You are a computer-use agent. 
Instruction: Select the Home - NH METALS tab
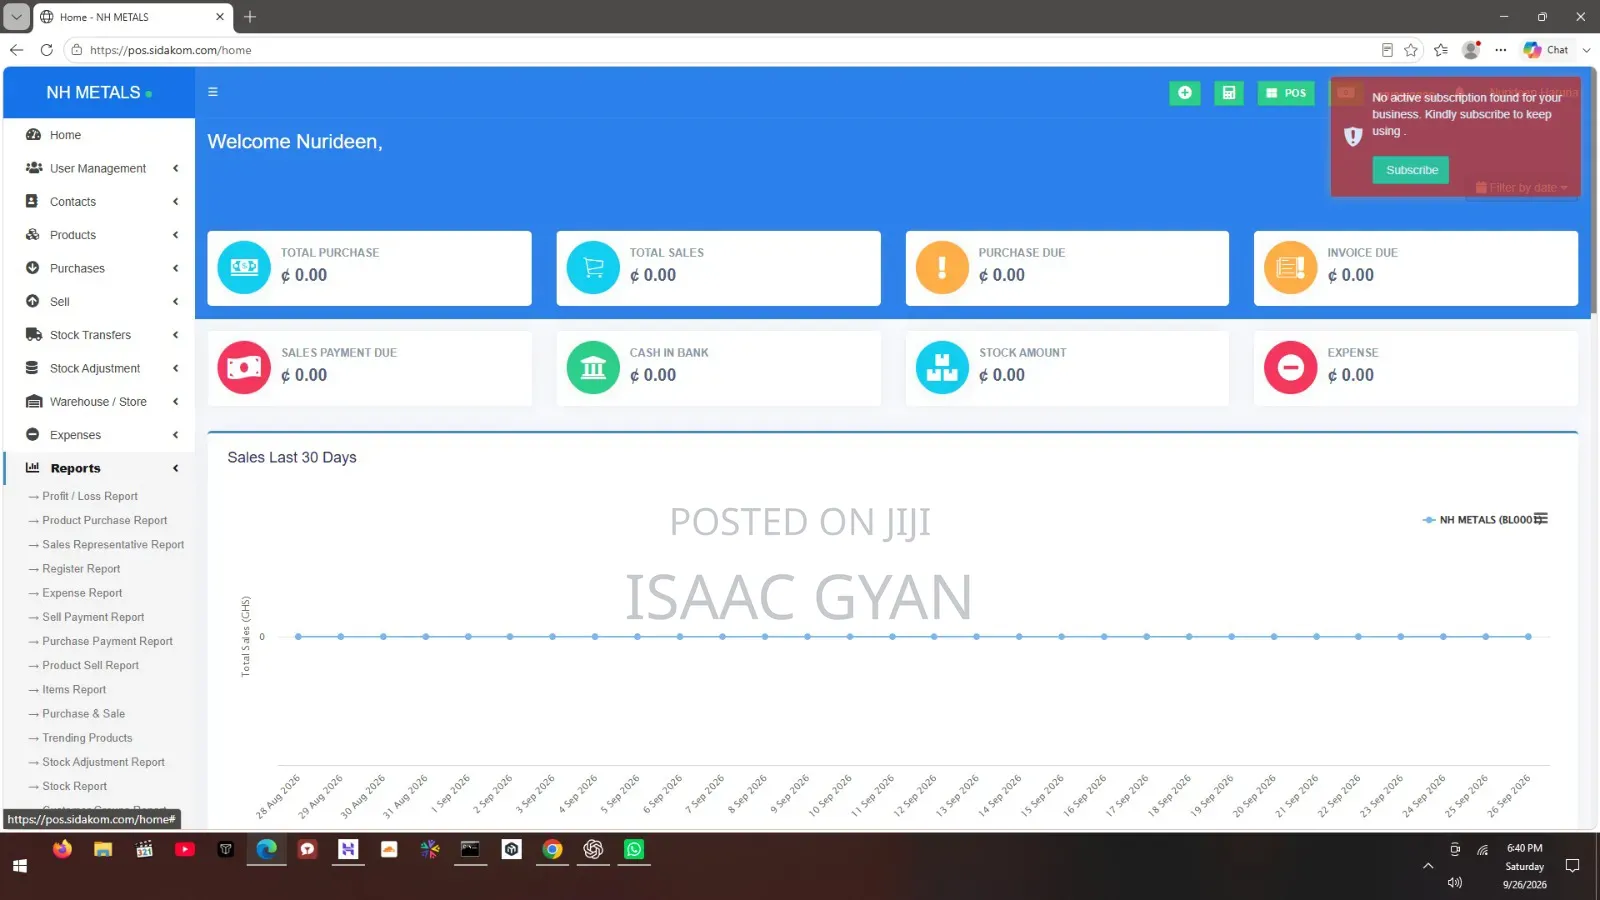[133, 17]
